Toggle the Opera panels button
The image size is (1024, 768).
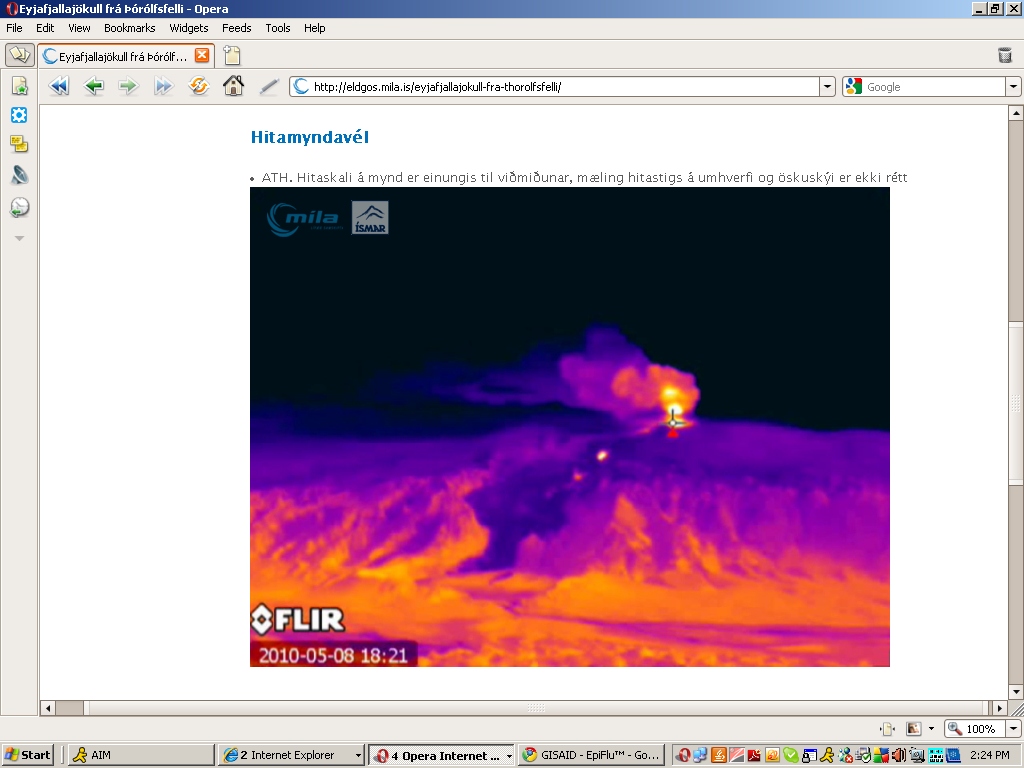click(20, 55)
